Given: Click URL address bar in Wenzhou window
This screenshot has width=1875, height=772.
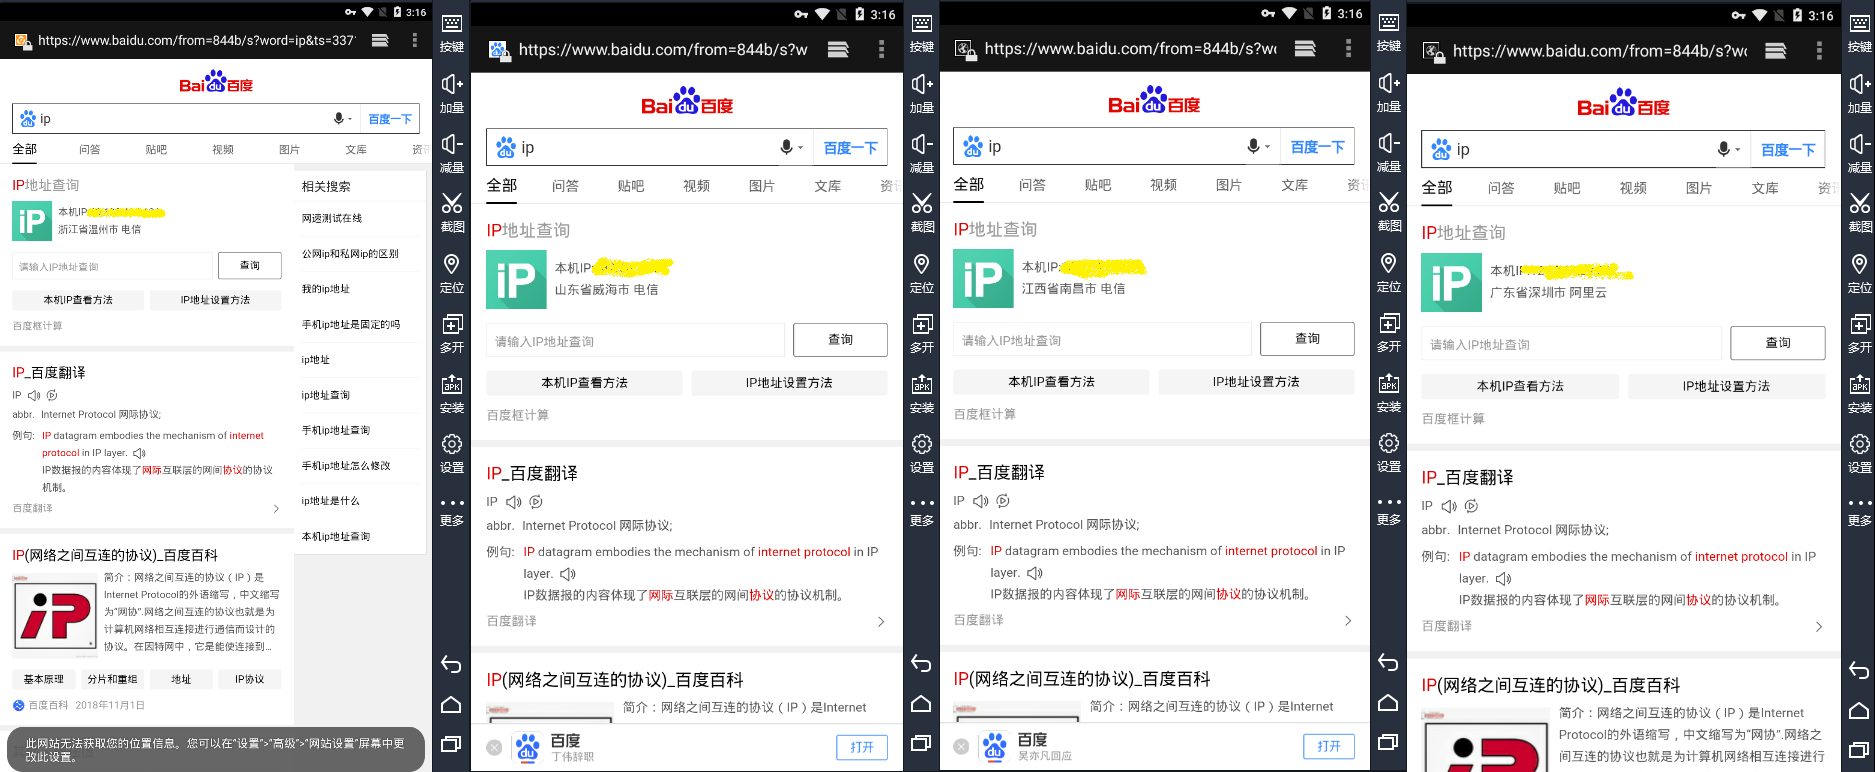Looking at the screenshot, I should click(x=197, y=40).
